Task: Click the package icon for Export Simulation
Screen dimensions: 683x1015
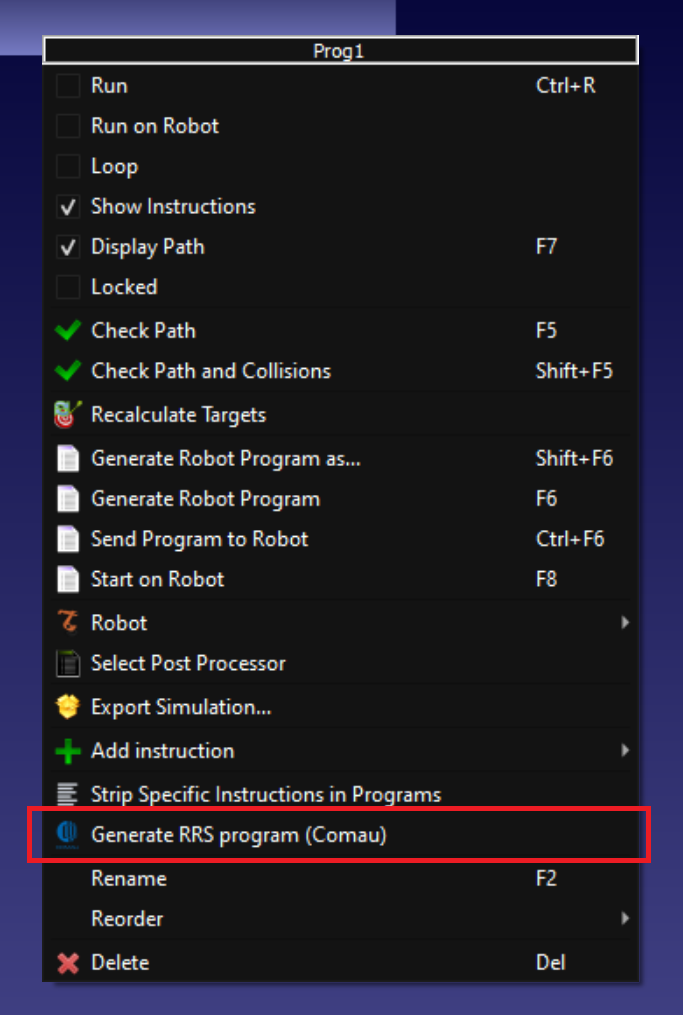Action: [x=68, y=707]
